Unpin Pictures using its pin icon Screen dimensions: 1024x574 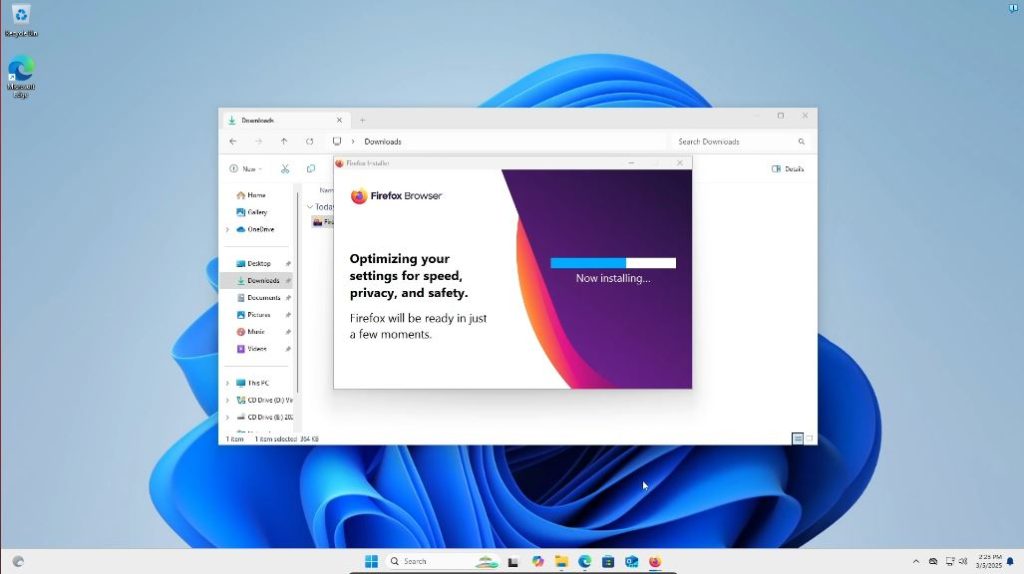click(288, 314)
